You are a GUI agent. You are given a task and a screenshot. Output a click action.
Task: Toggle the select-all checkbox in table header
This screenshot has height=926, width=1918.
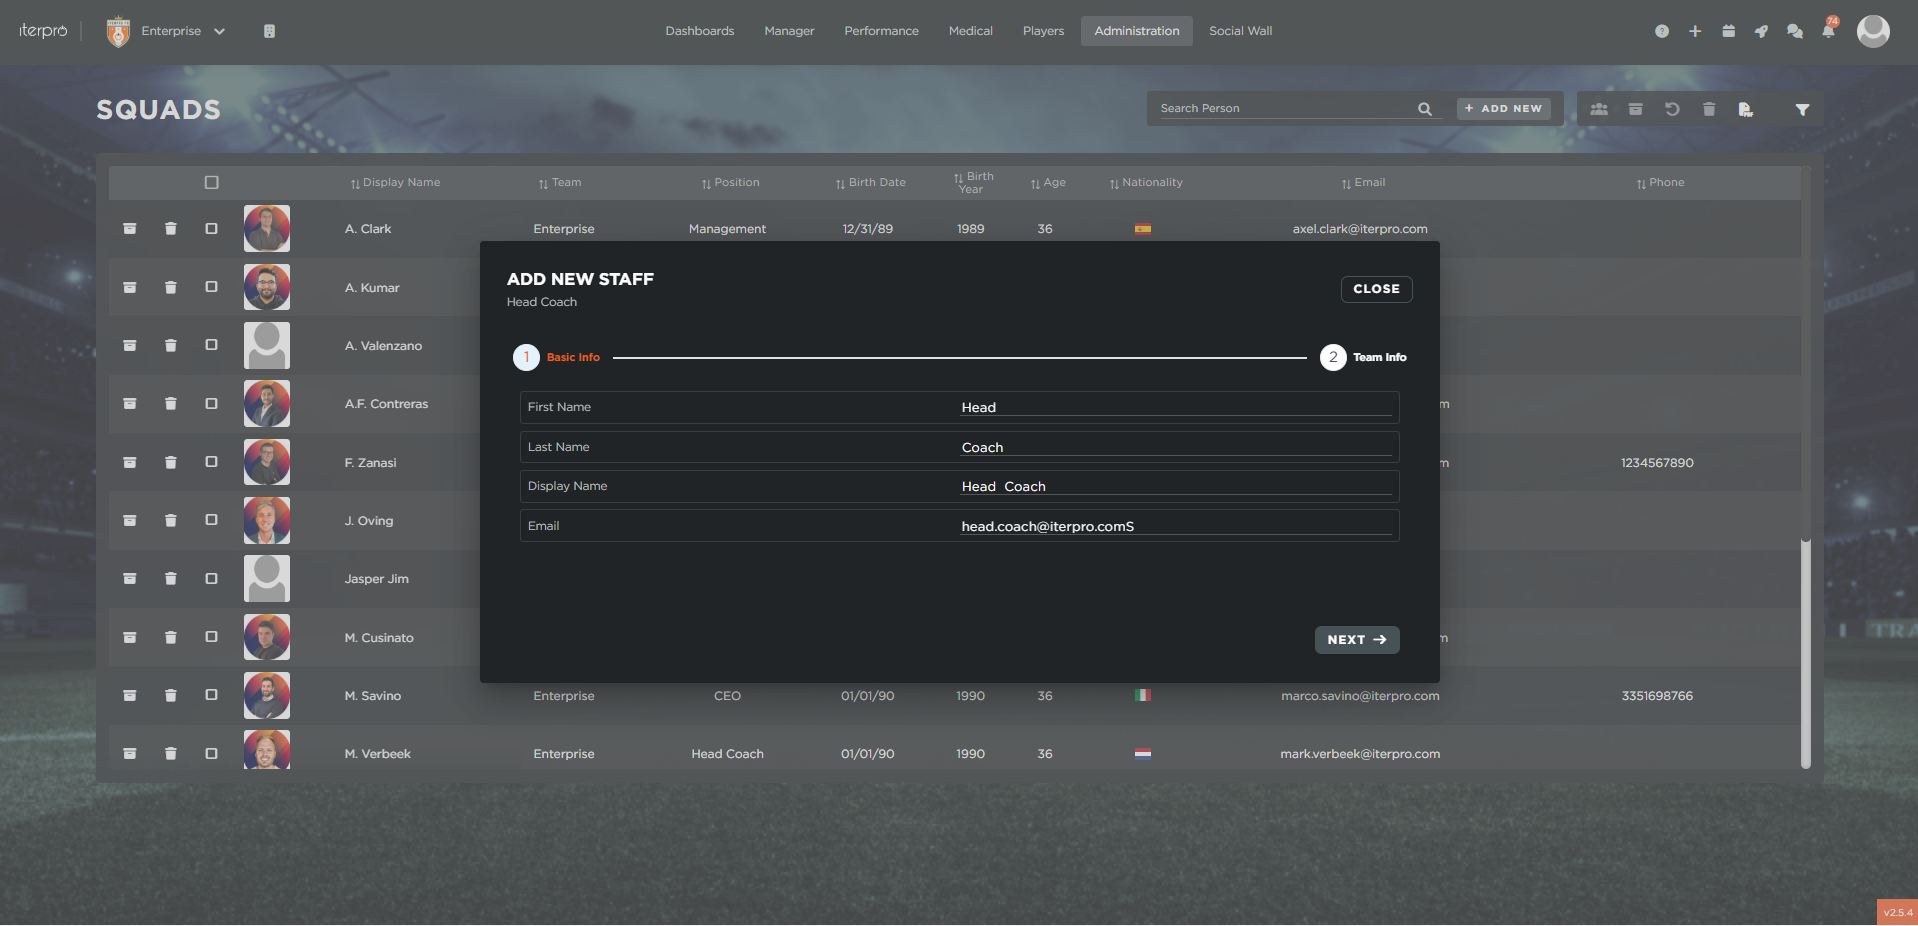coord(211,182)
